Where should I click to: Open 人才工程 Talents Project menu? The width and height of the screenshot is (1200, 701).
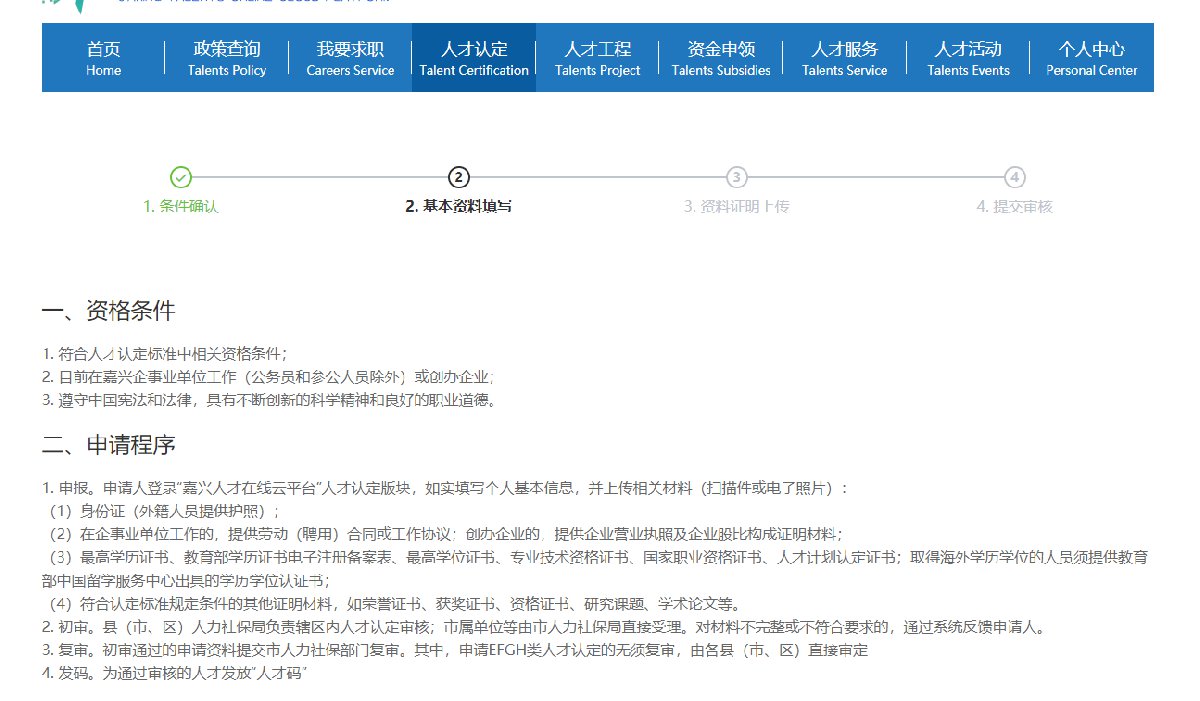tap(597, 58)
